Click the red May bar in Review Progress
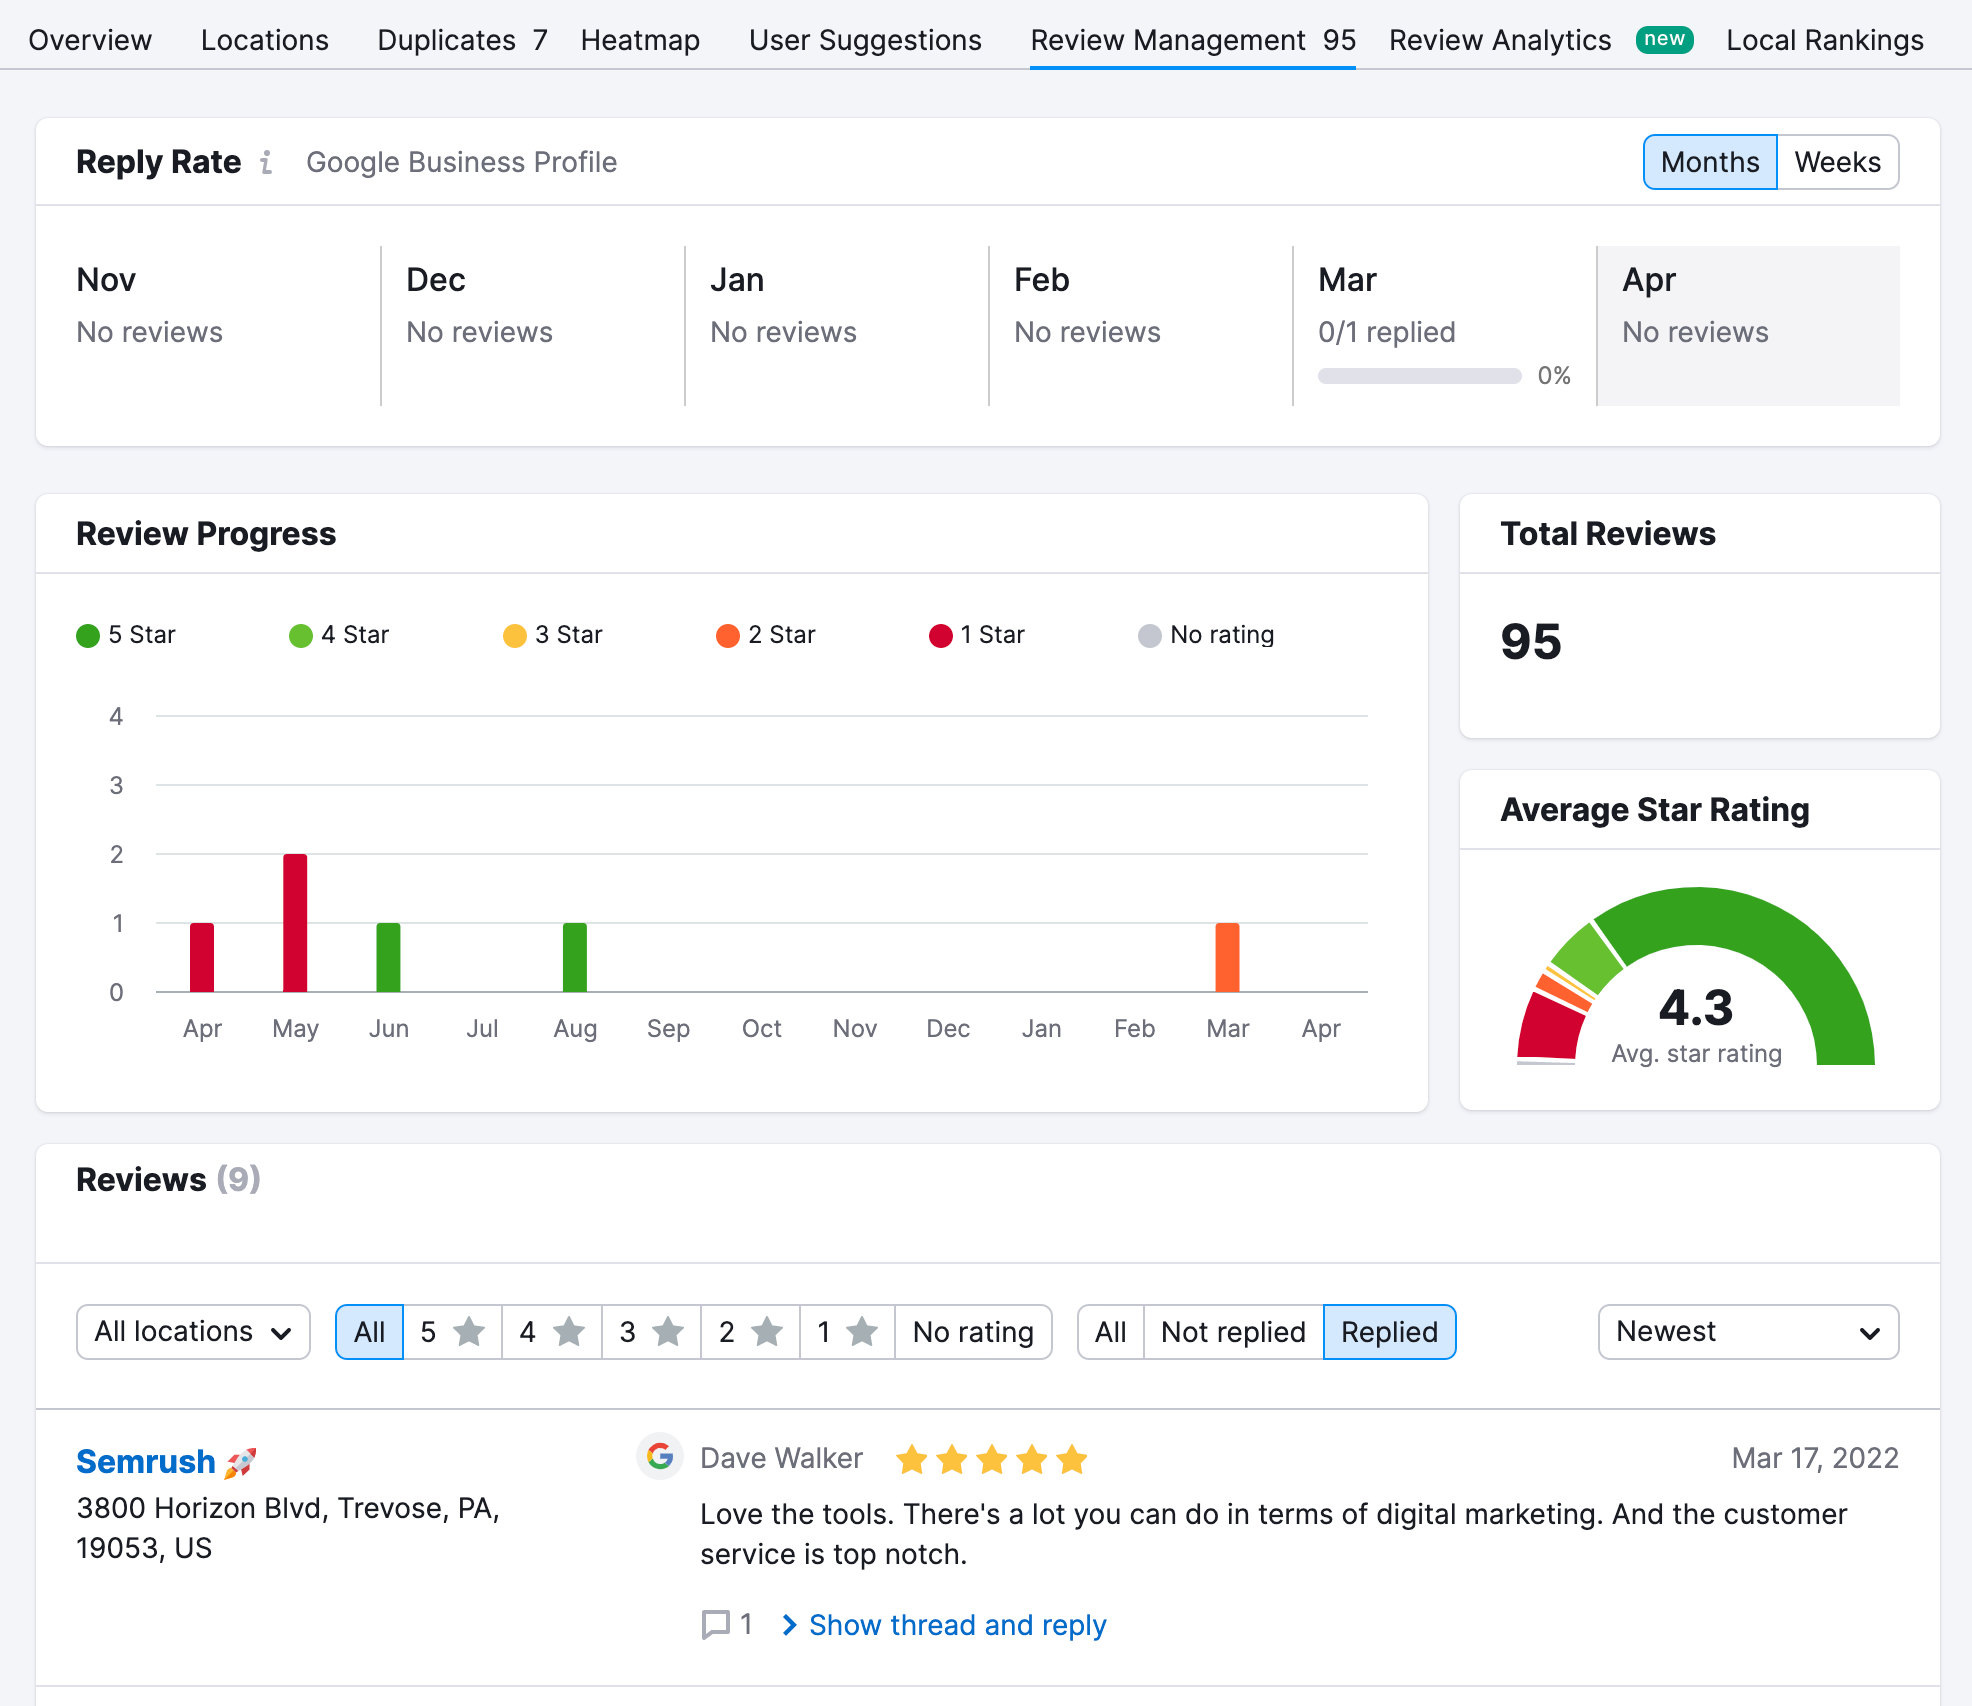1972x1706 pixels. pos(295,922)
